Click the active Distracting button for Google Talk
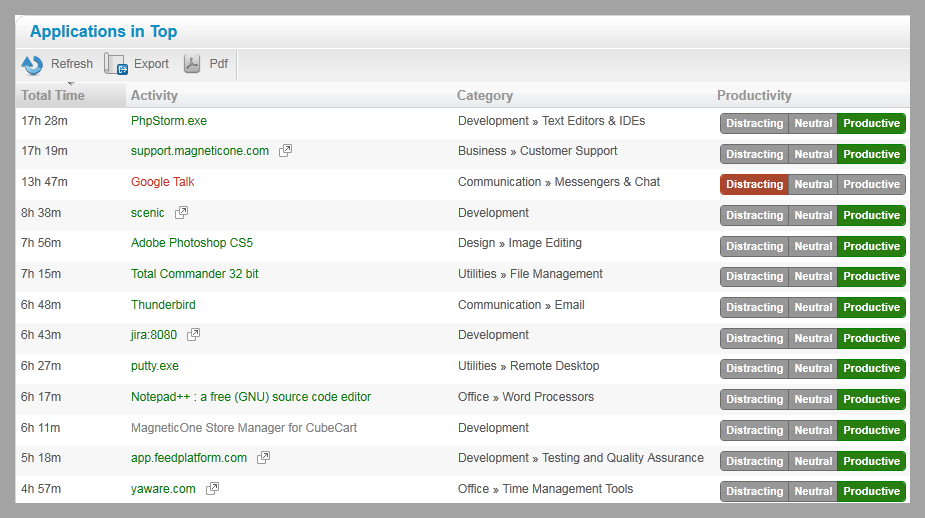 755,184
